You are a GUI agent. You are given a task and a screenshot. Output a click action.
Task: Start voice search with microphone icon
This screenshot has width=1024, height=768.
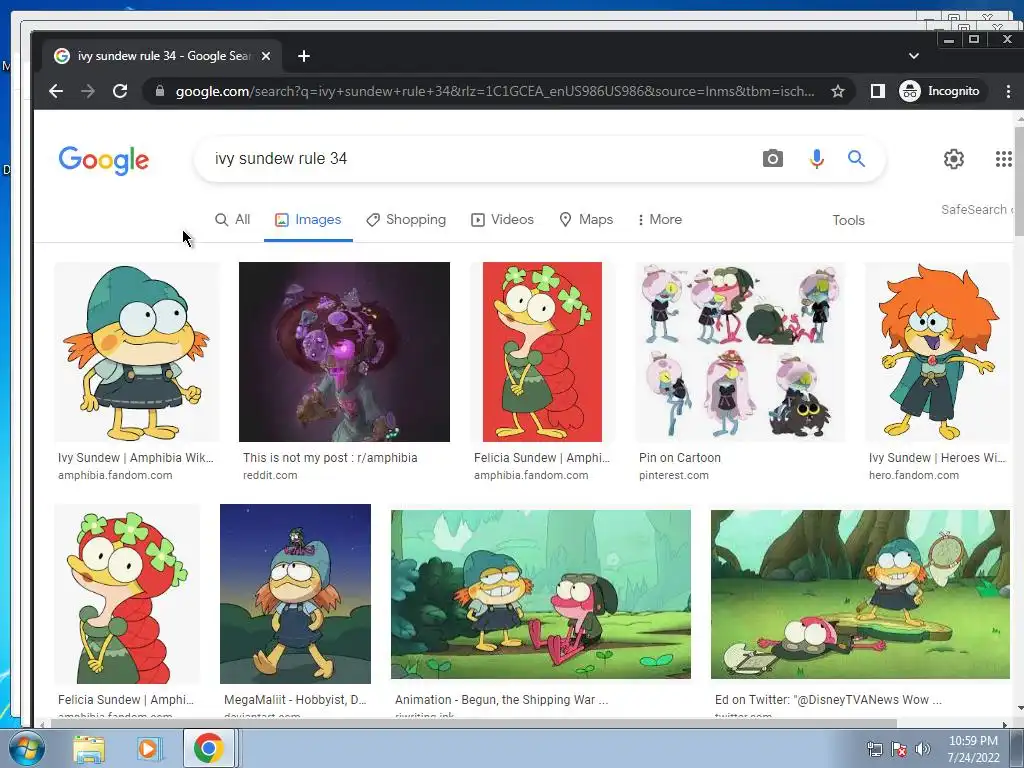click(x=816, y=159)
